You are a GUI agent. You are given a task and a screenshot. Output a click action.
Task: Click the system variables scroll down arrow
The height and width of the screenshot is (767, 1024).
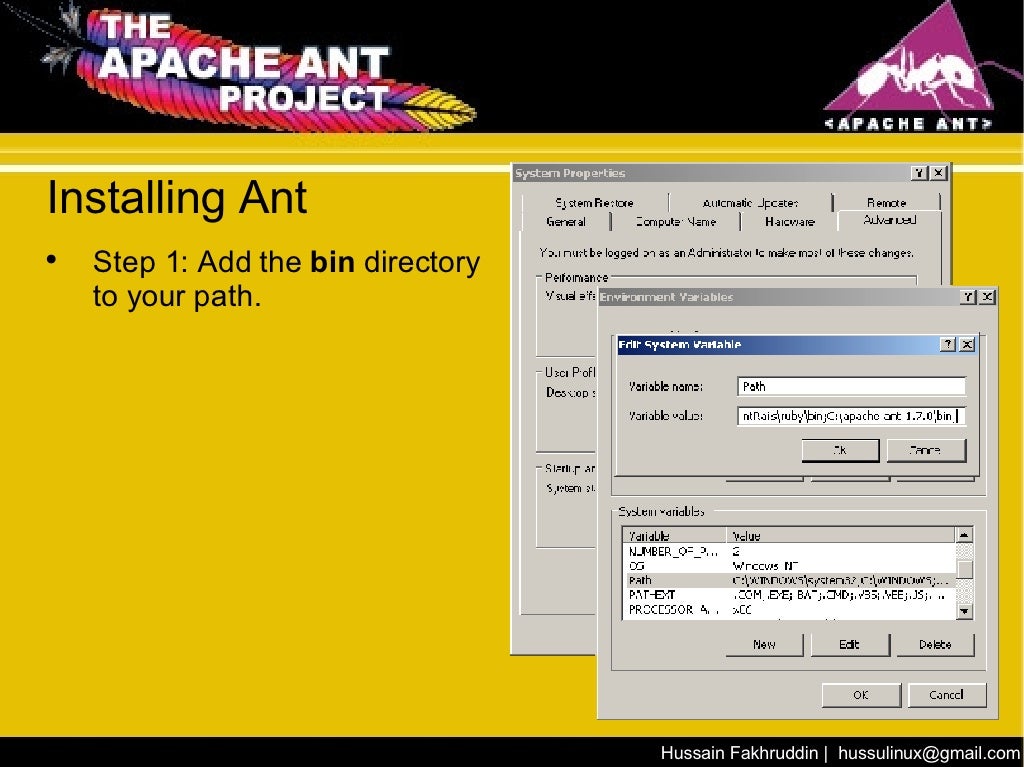[x=965, y=612]
